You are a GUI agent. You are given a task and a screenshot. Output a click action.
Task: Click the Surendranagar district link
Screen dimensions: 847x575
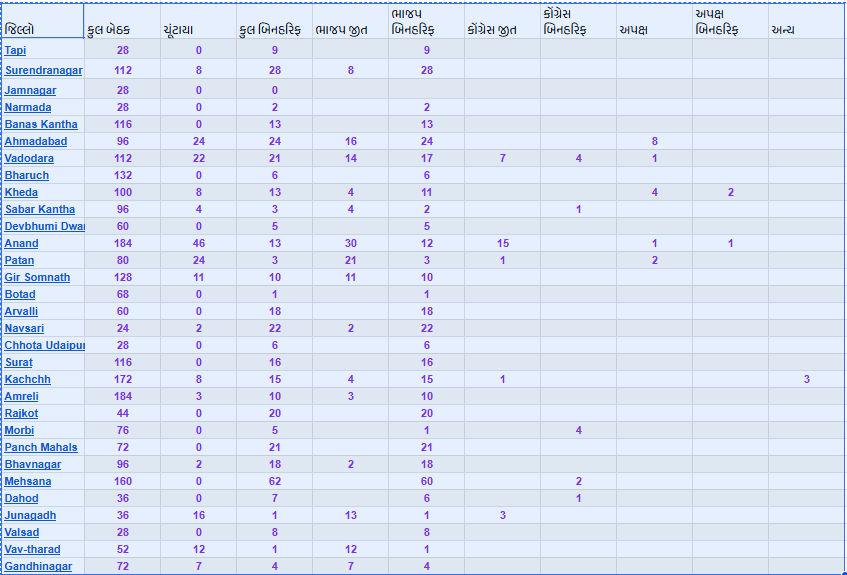tap(43, 71)
